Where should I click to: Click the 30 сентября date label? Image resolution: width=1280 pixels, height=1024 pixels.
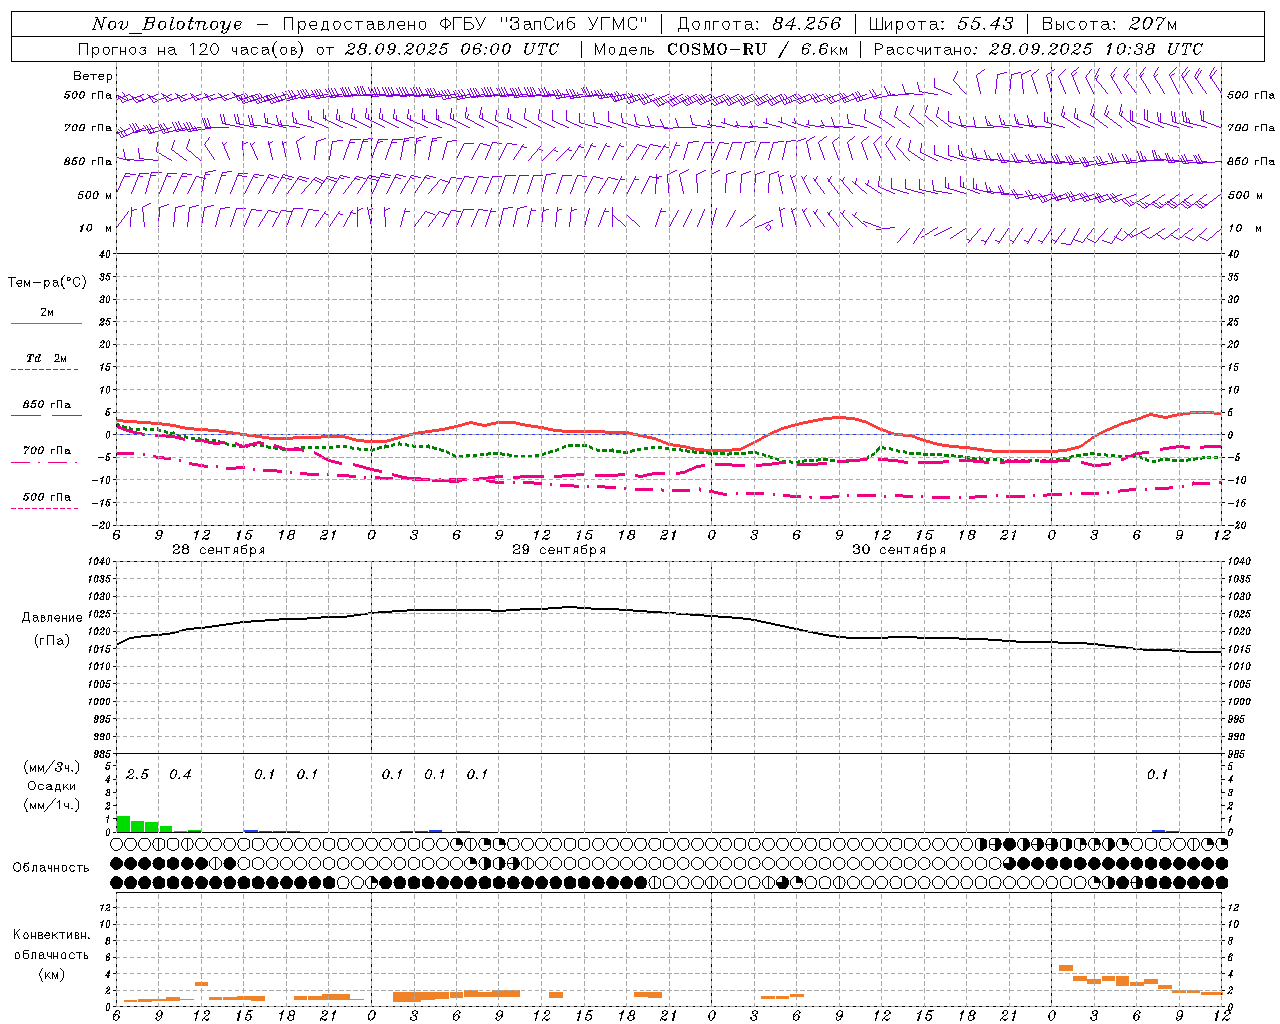pos(899,550)
